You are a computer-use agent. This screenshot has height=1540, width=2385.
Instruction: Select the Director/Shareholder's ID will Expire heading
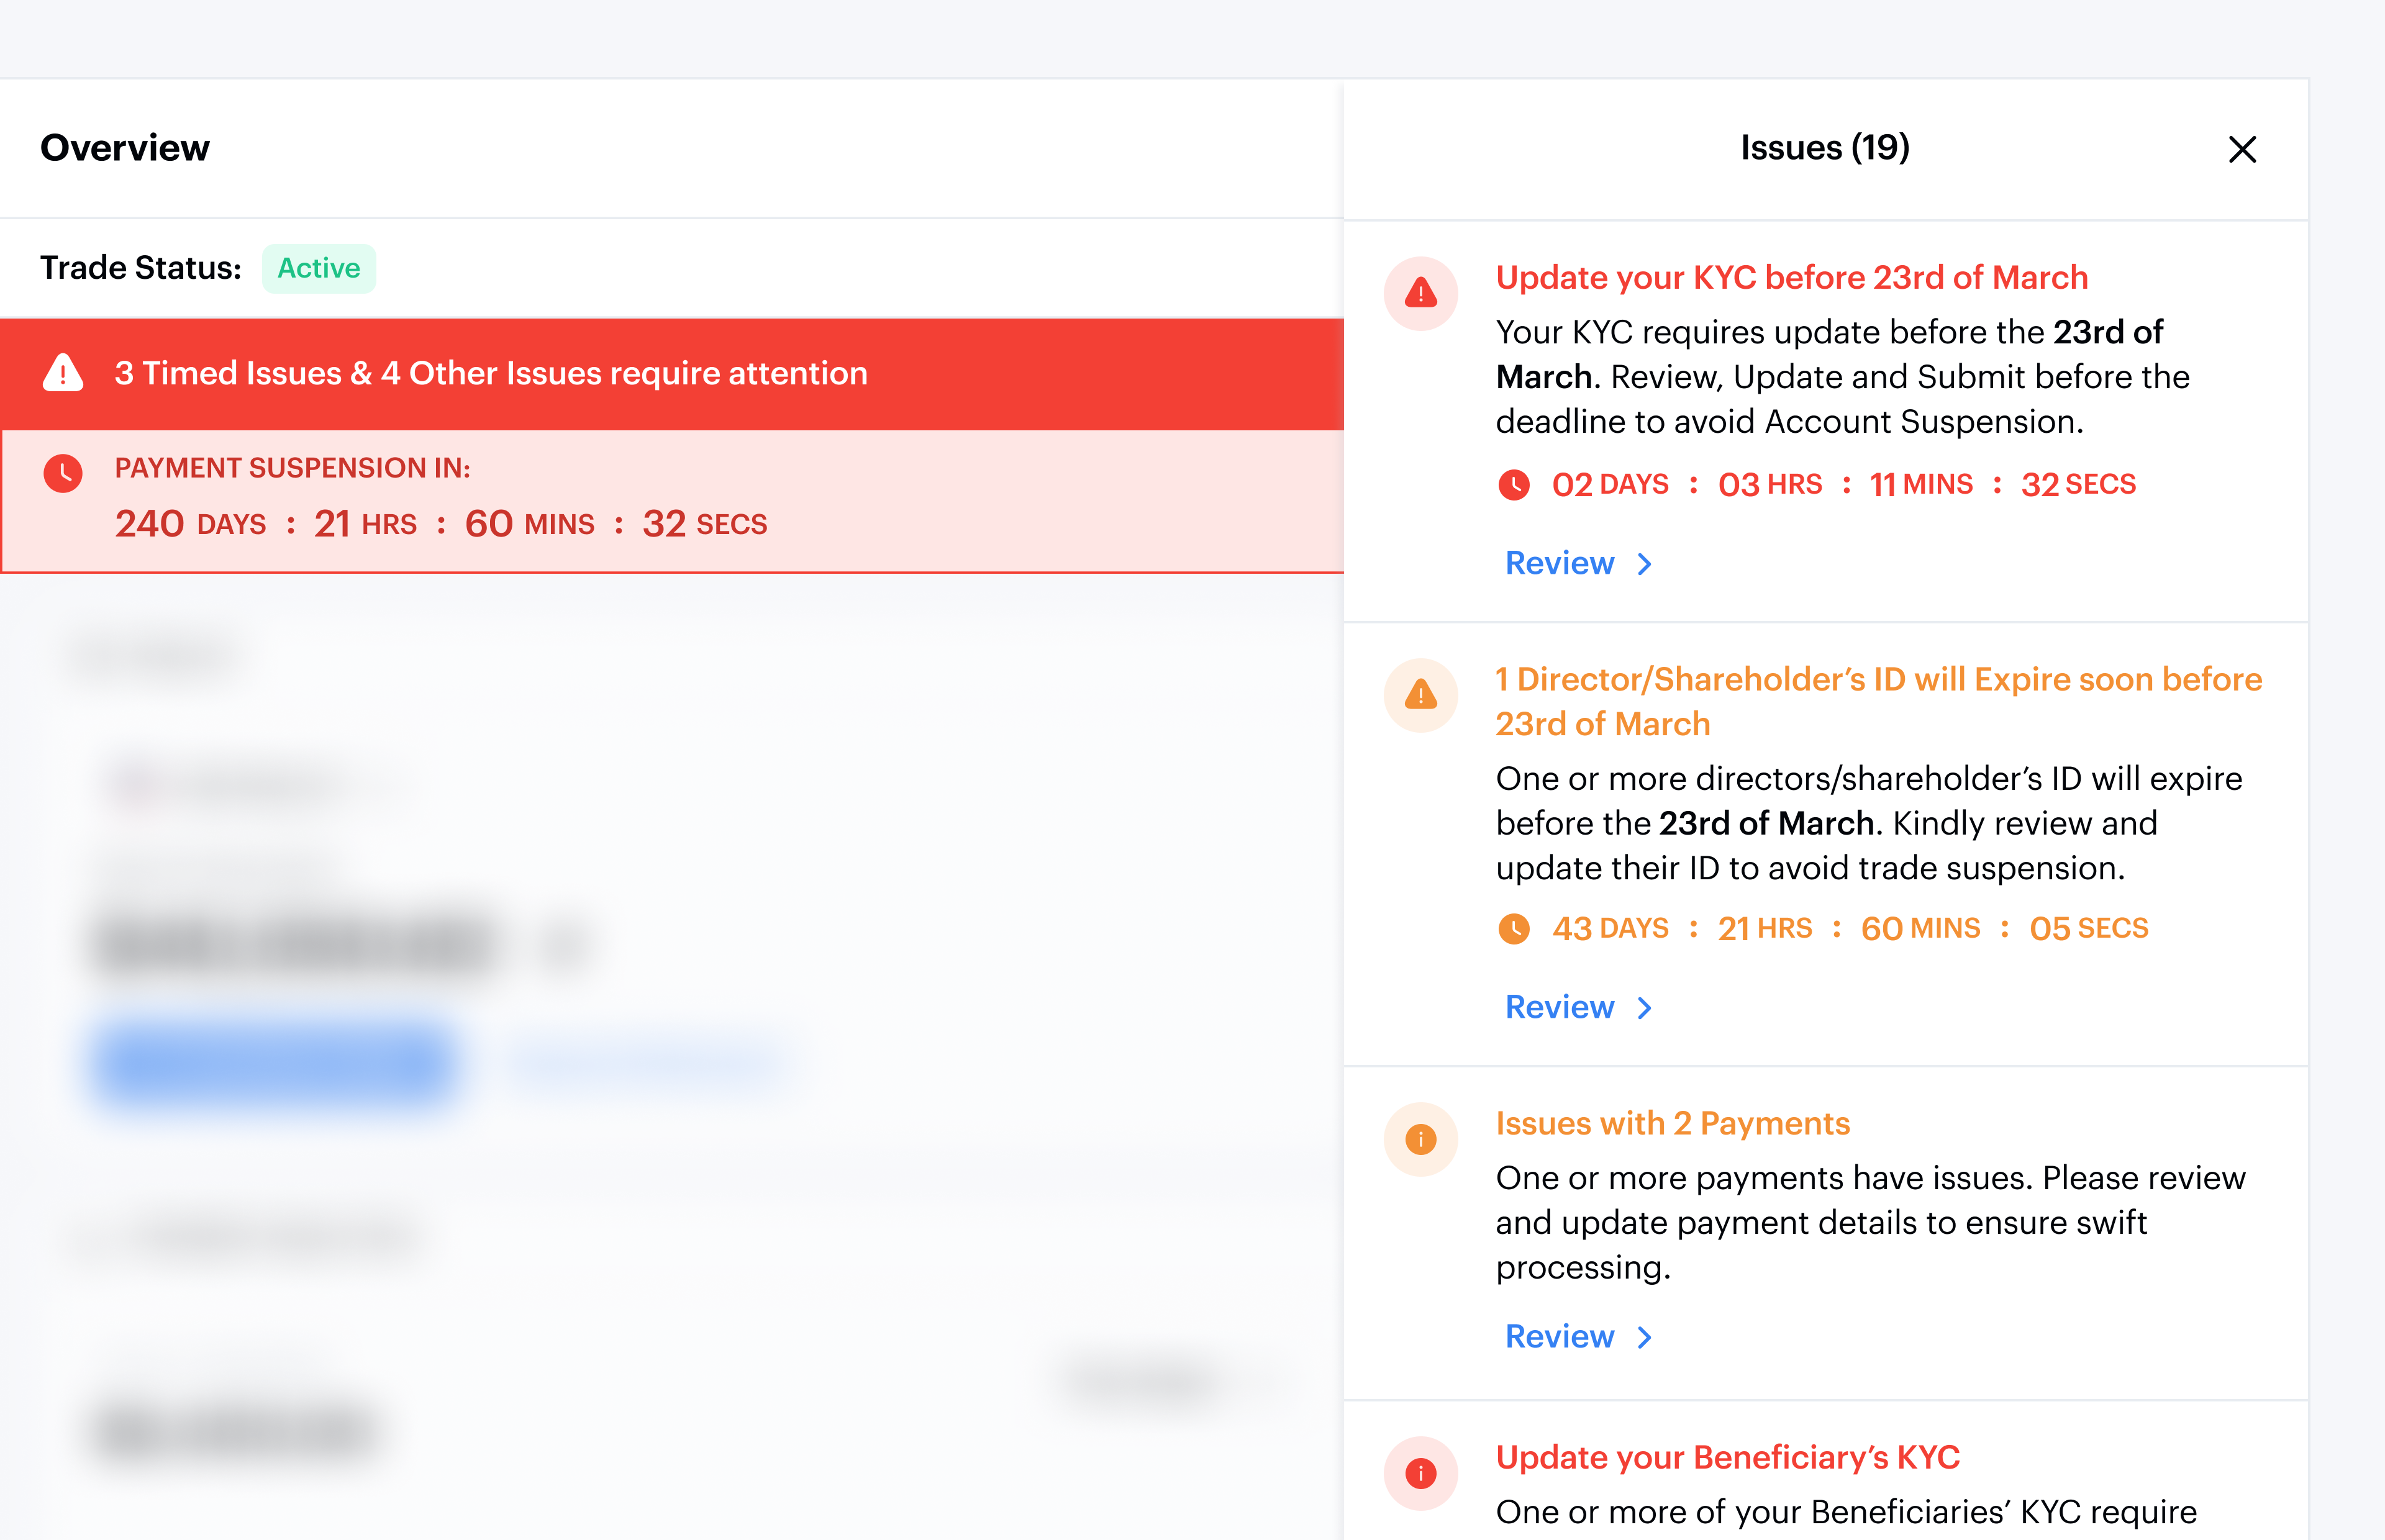pos(1879,701)
